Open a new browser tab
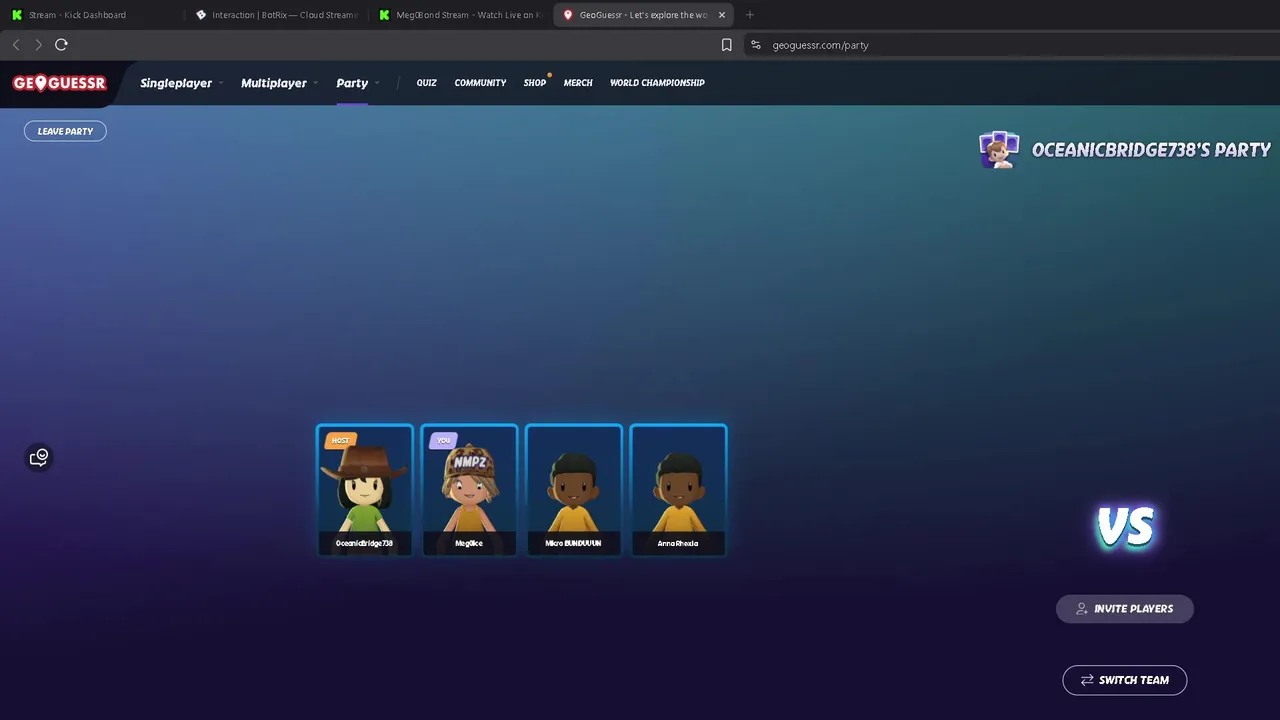The width and height of the screenshot is (1280, 720). [750, 15]
